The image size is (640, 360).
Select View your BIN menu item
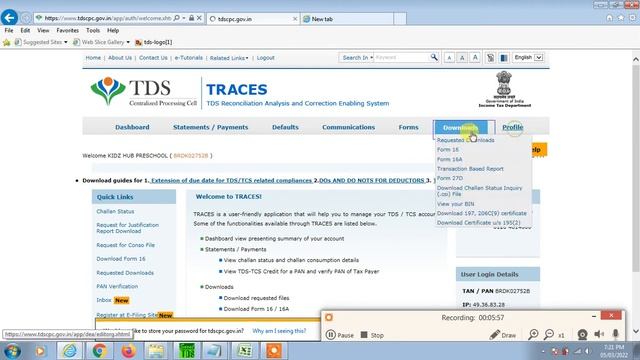[456, 204]
